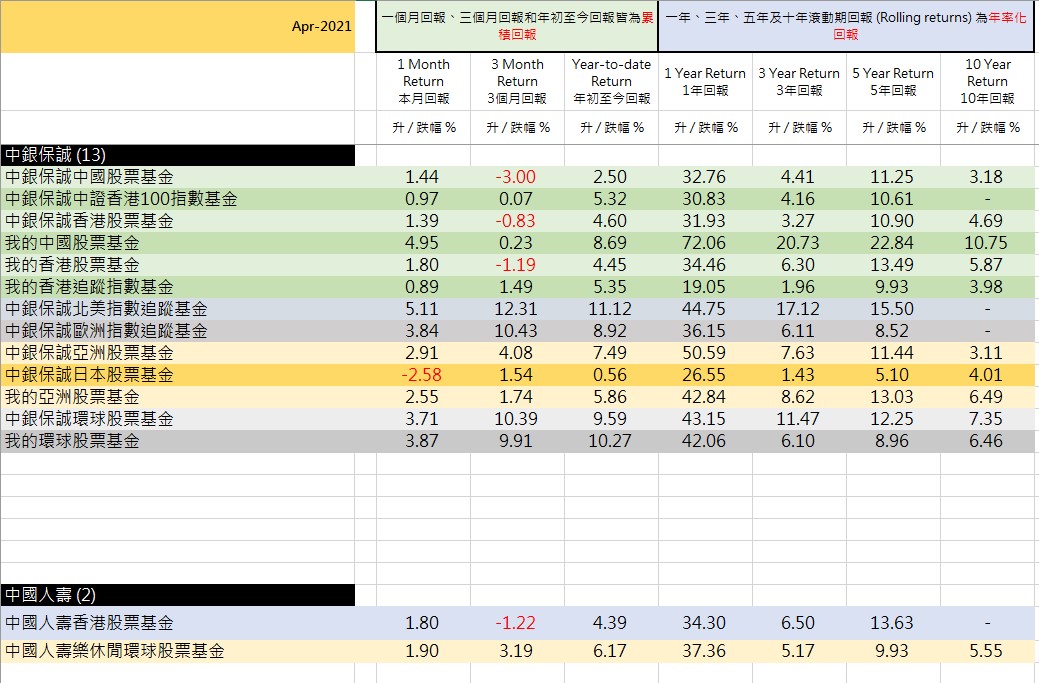Select the 50.59 one-year return cell
The height and width of the screenshot is (683, 1039).
click(x=704, y=352)
